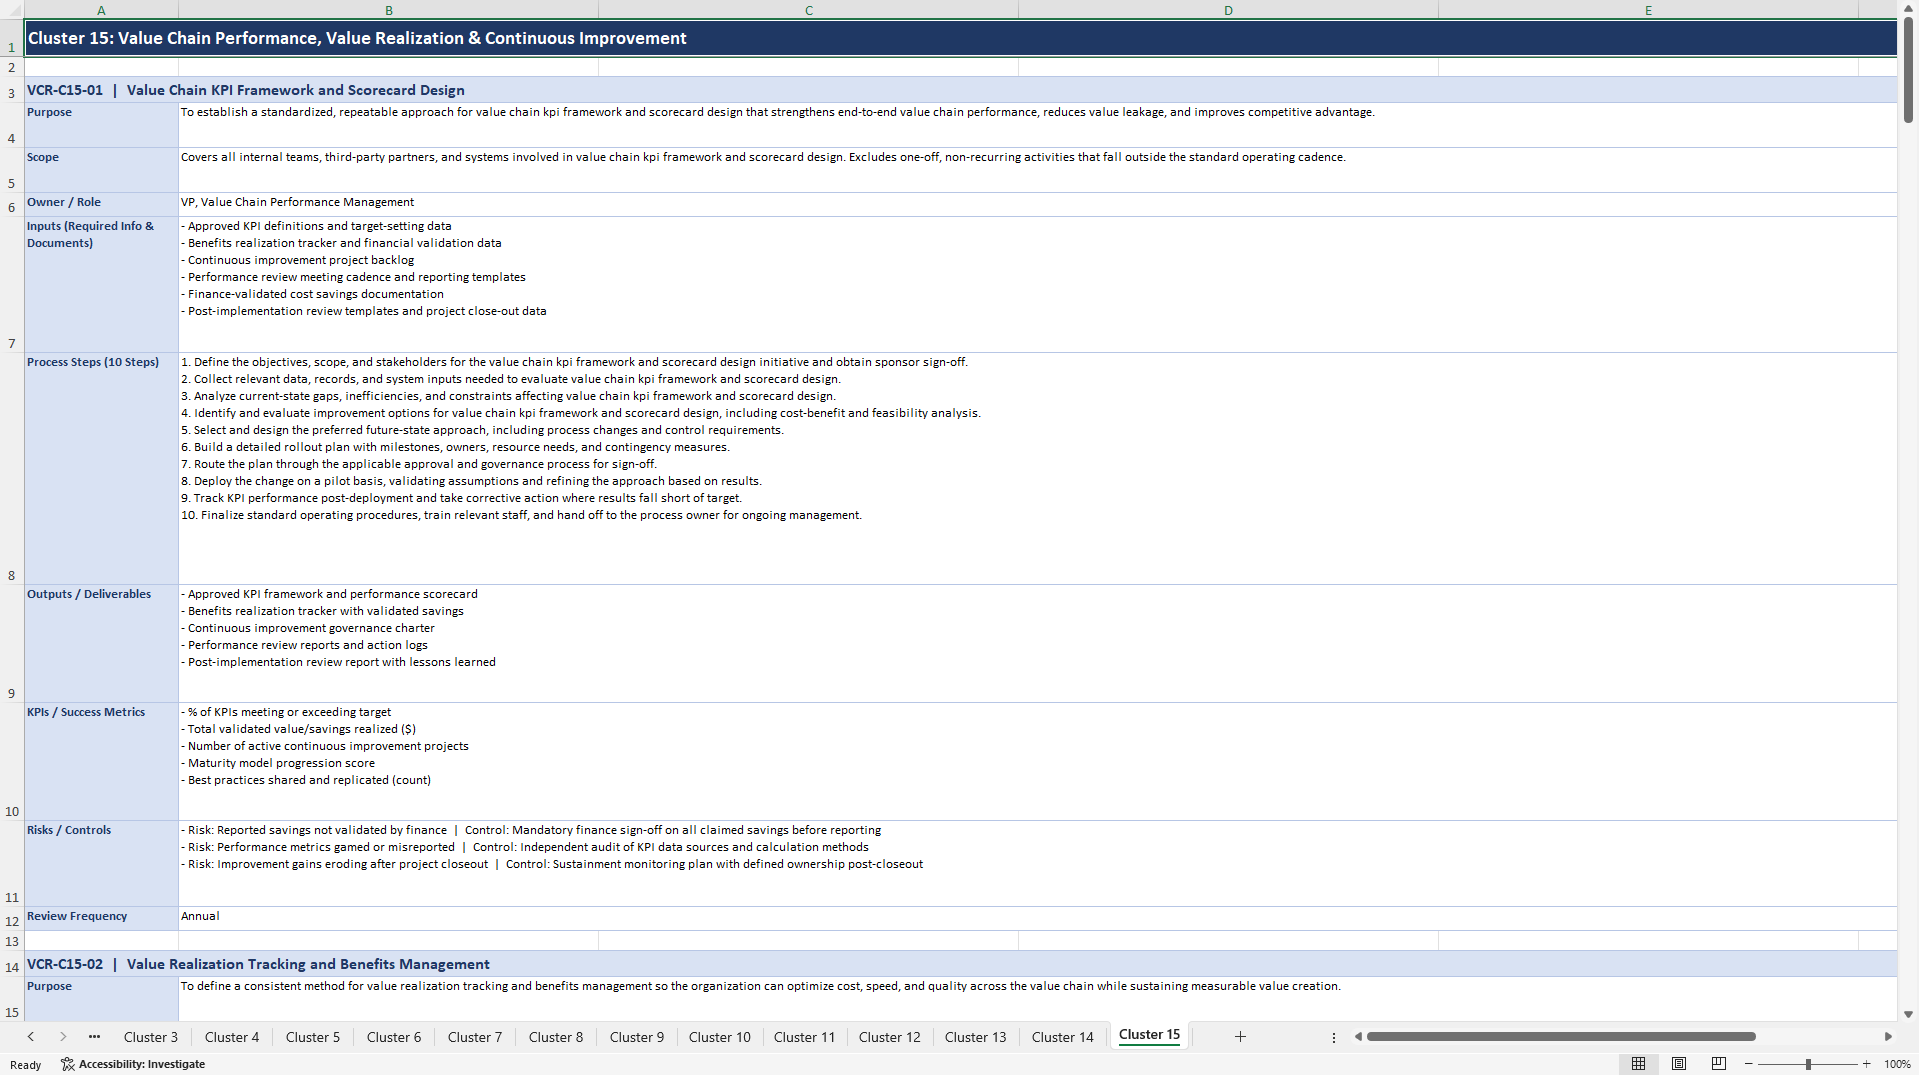Click the 'Inputs (Required Info & Documents)' label
The height and width of the screenshot is (1075, 1919).
tap(101, 284)
